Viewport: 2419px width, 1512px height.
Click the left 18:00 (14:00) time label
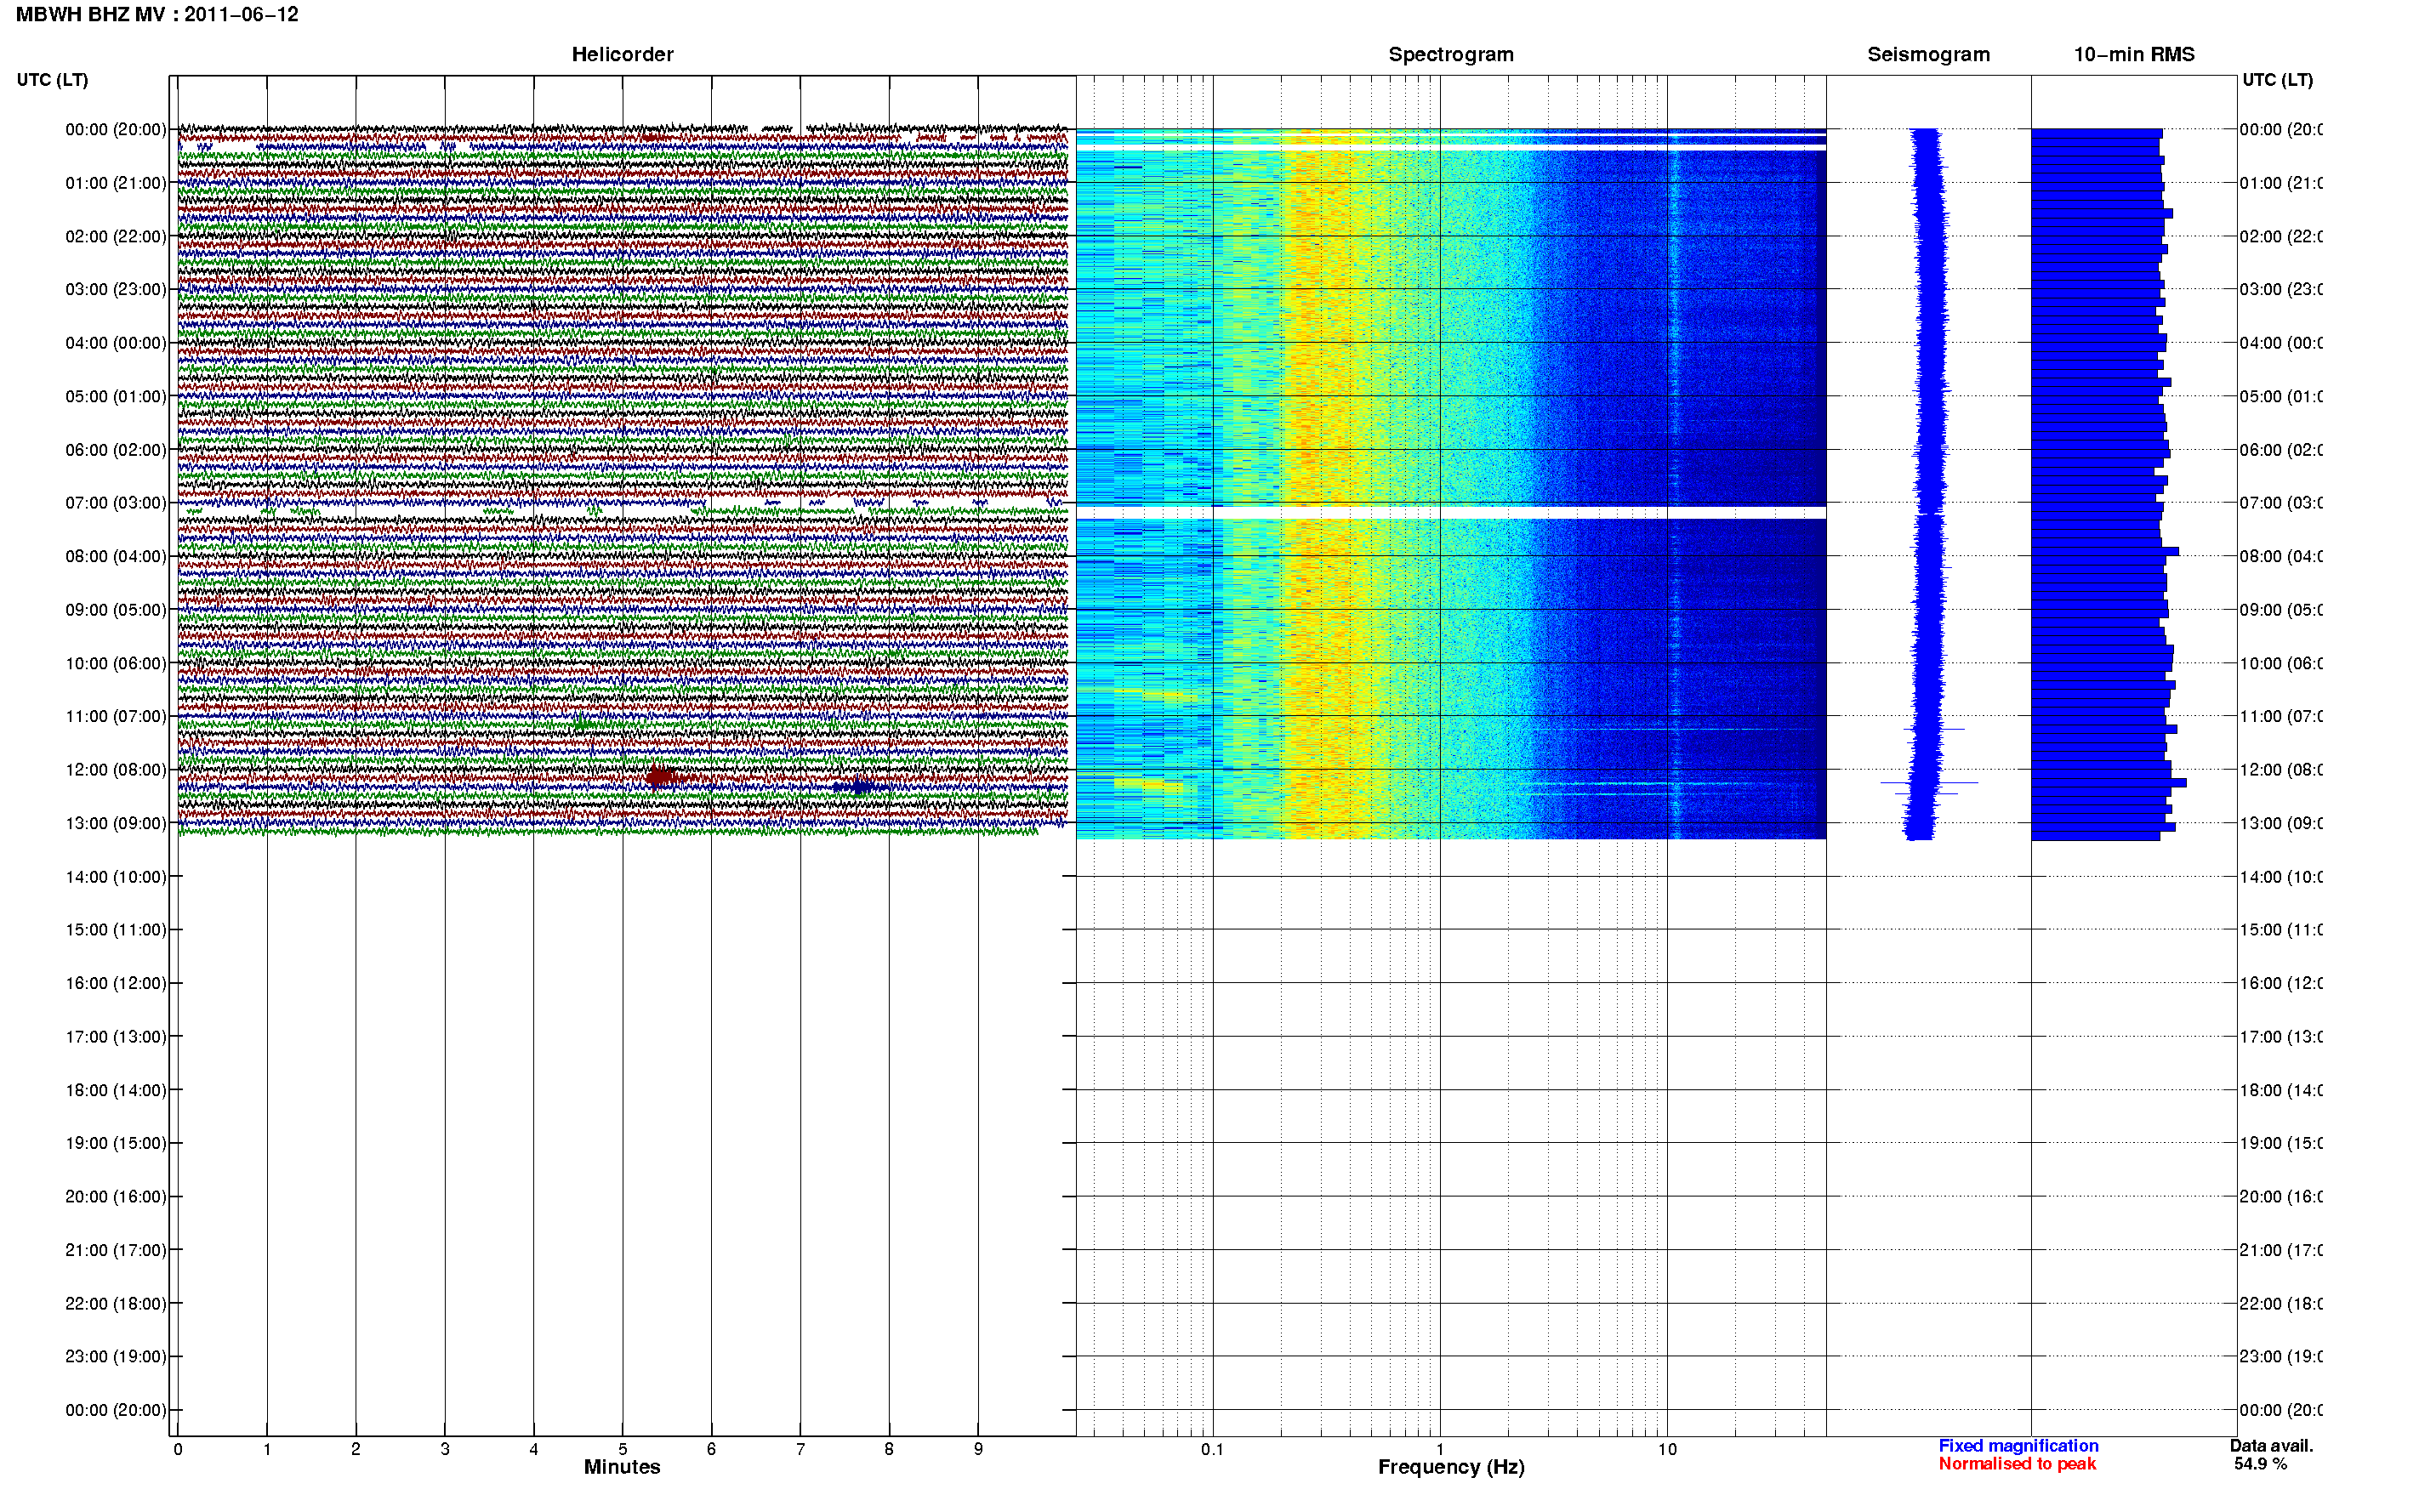[x=115, y=1090]
